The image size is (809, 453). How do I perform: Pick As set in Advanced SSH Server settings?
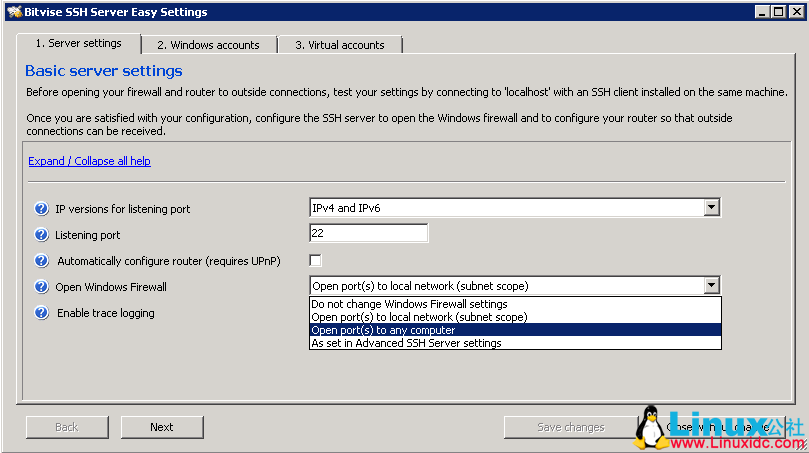pos(515,343)
